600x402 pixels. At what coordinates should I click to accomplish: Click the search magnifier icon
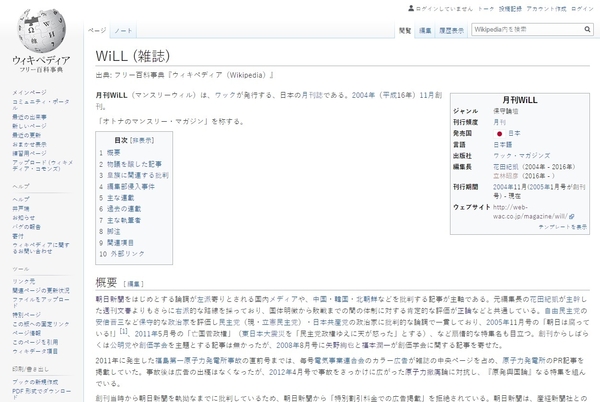pyautogui.click(x=587, y=29)
